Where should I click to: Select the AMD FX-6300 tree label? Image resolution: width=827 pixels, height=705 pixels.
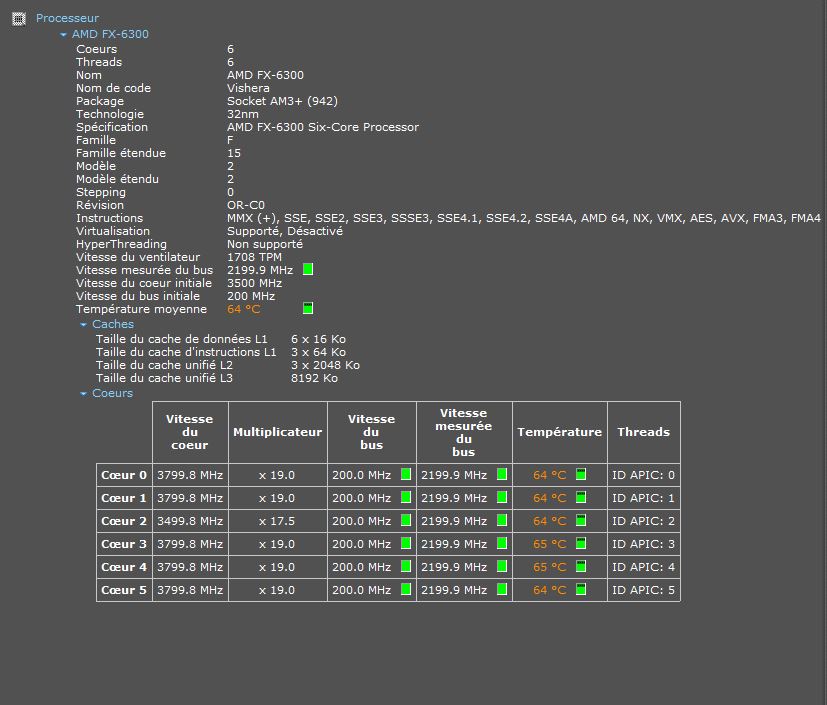pyautogui.click(x=110, y=34)
